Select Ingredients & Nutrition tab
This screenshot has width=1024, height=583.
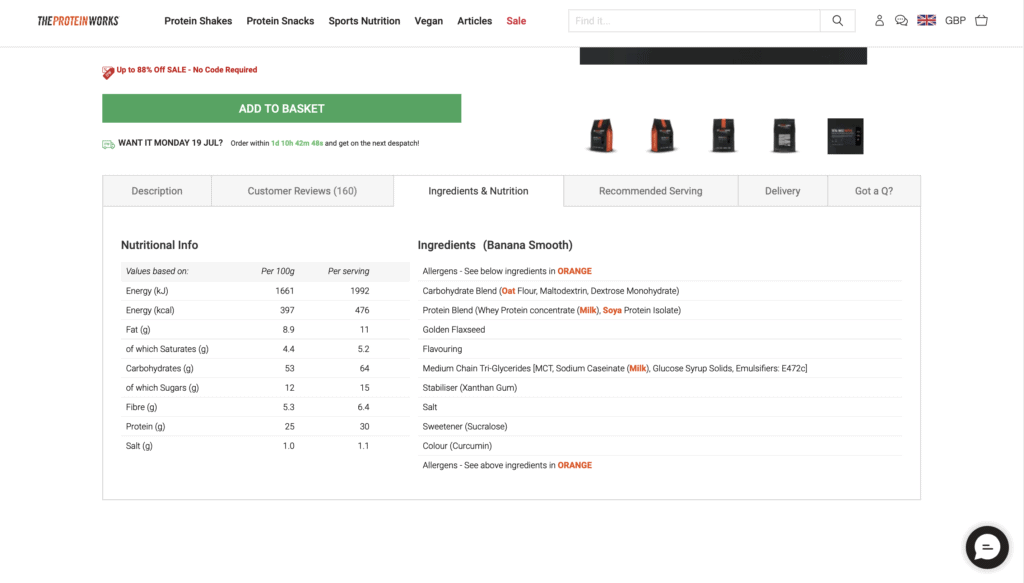tap(478, 191)
